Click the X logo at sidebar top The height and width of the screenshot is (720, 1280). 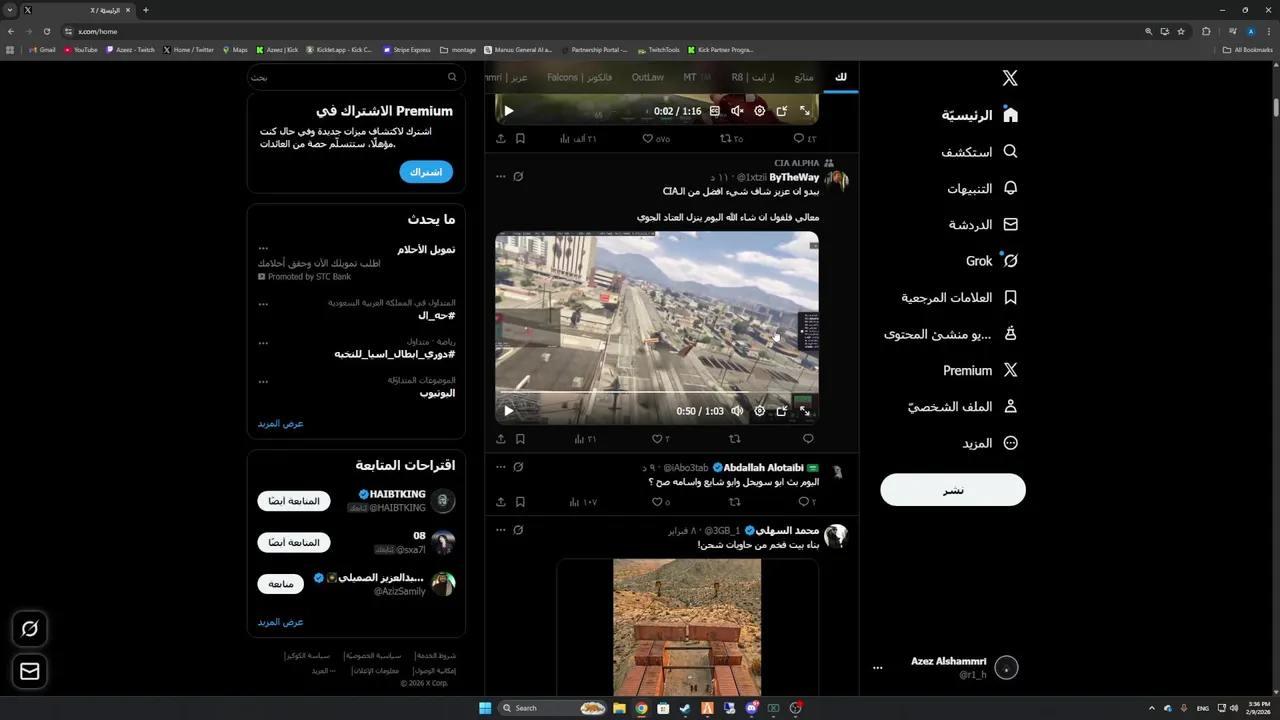pyautogui.click(x=1010, y=78)
